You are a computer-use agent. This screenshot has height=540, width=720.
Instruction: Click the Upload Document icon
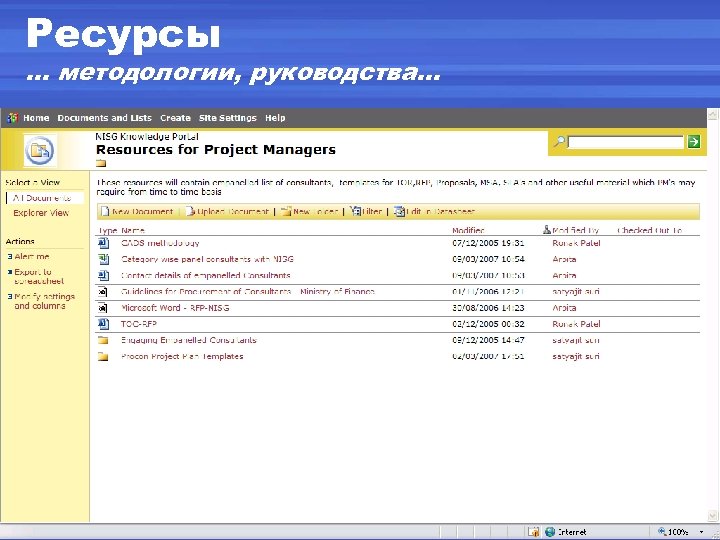pyautogui.click(x=191, y=212)
